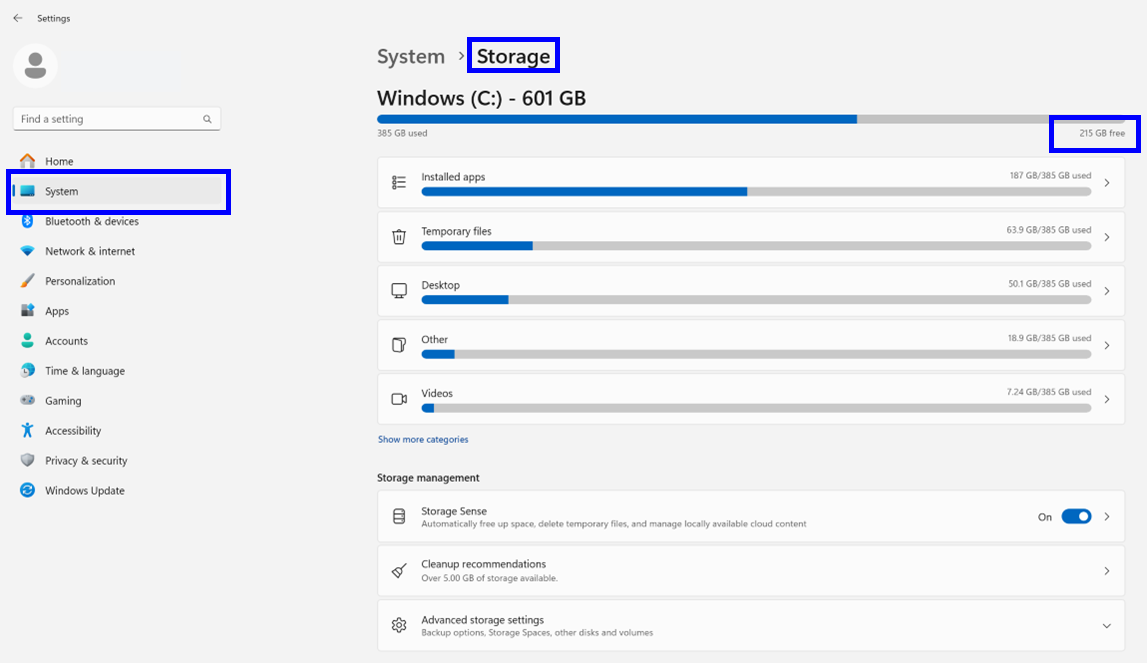Click Show more categories link
Image resolution: width=1147 pixels, height=663 pixels.
423,439
